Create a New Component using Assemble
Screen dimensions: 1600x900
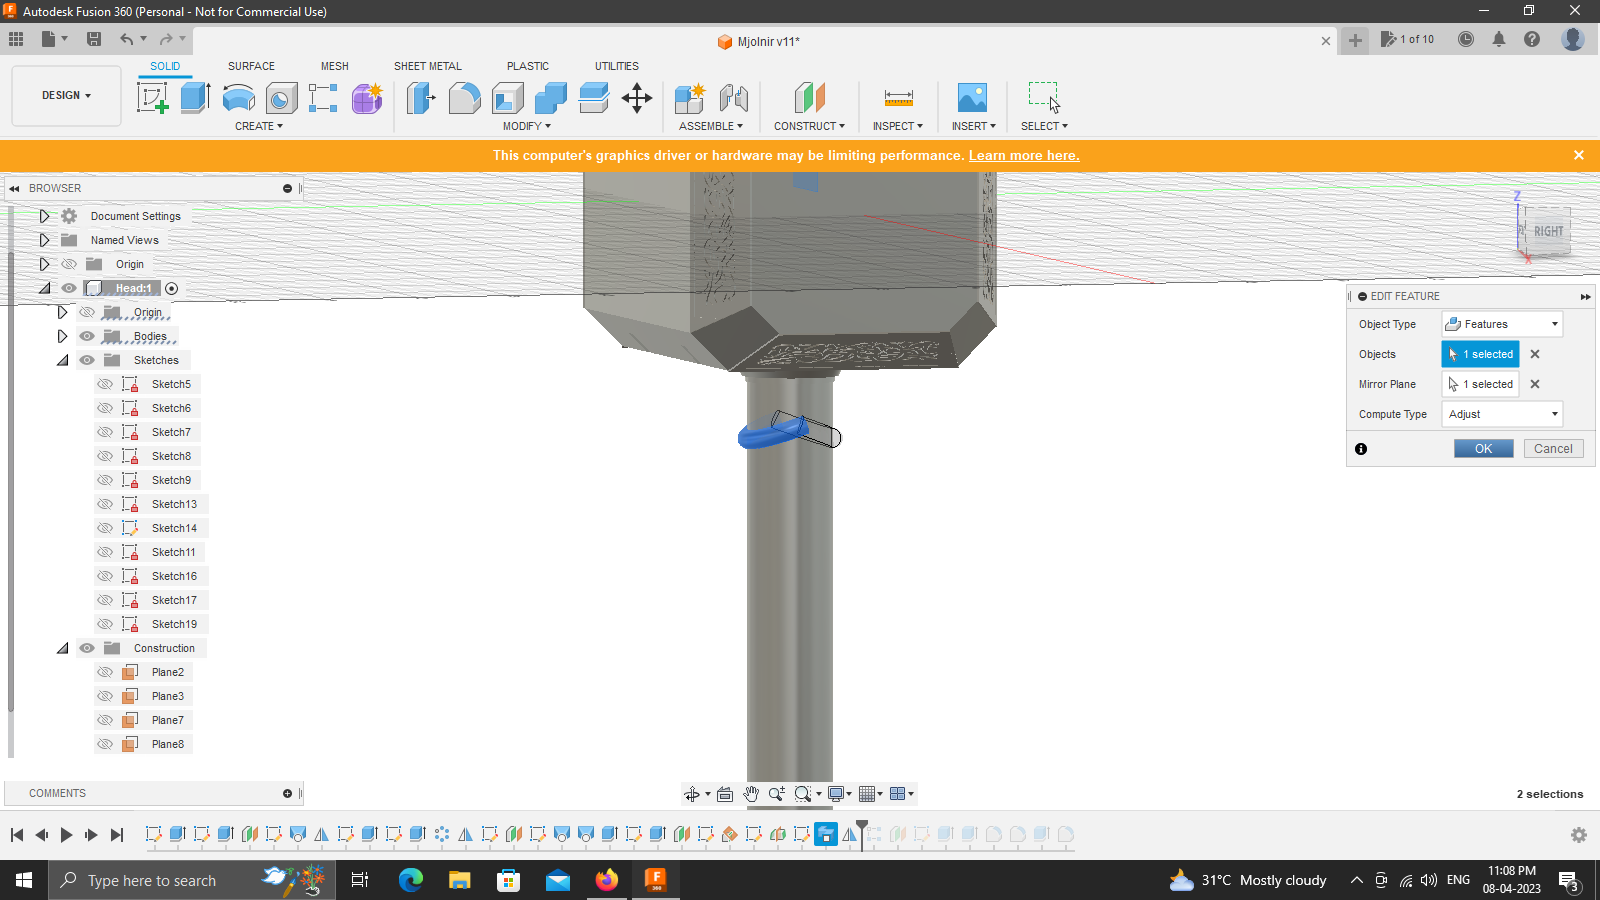[x=688, y=97]
